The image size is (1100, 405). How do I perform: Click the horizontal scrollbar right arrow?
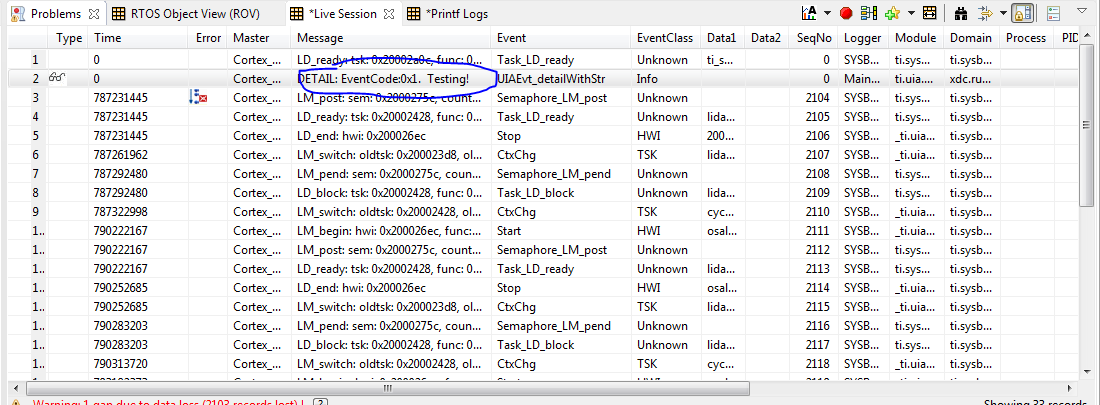1072,387
